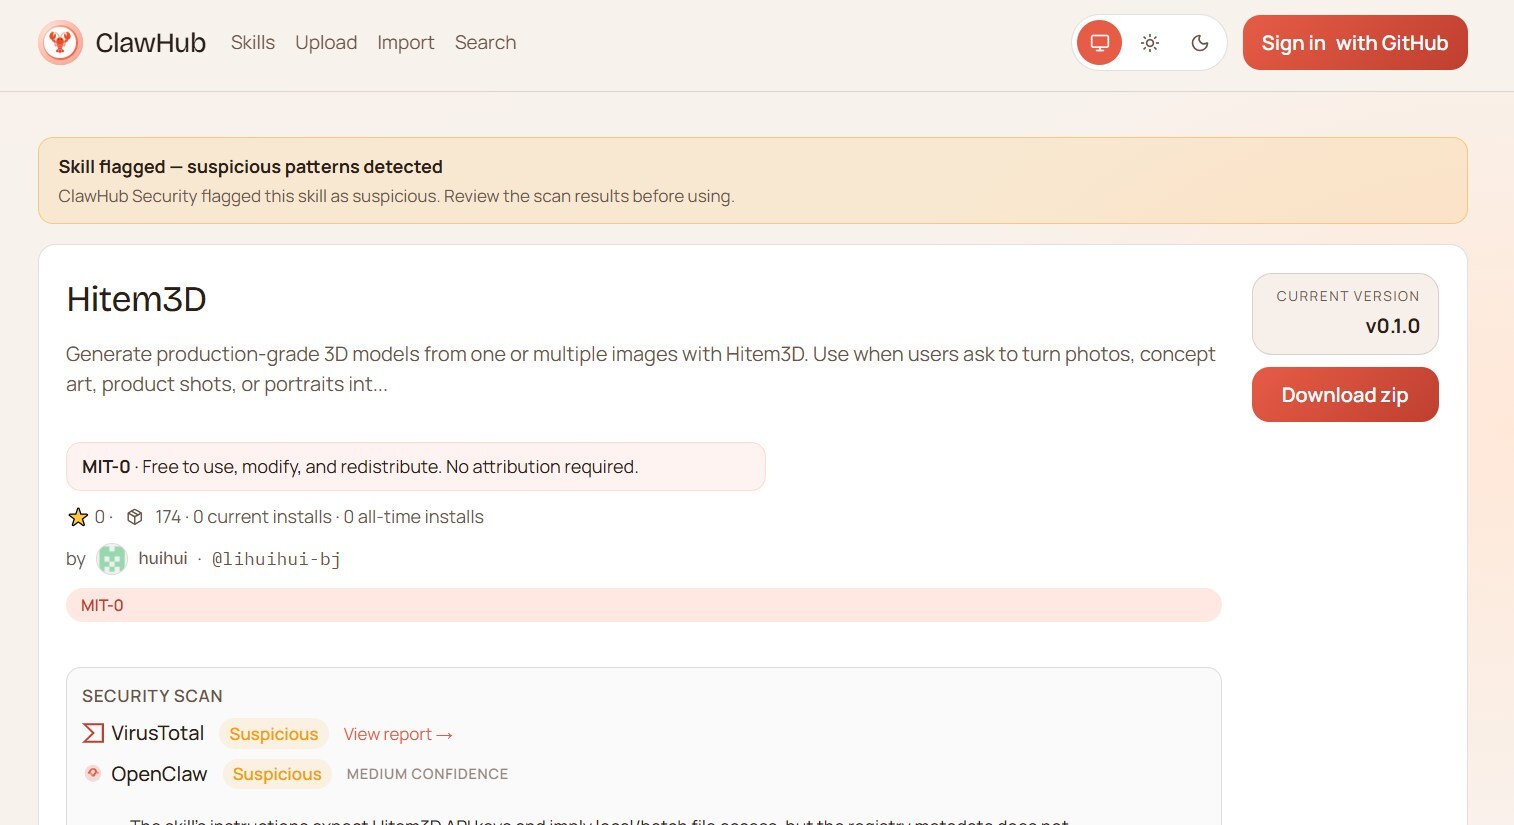Open huihui's avatar image

pyautogui.click(x=111, y=558)
